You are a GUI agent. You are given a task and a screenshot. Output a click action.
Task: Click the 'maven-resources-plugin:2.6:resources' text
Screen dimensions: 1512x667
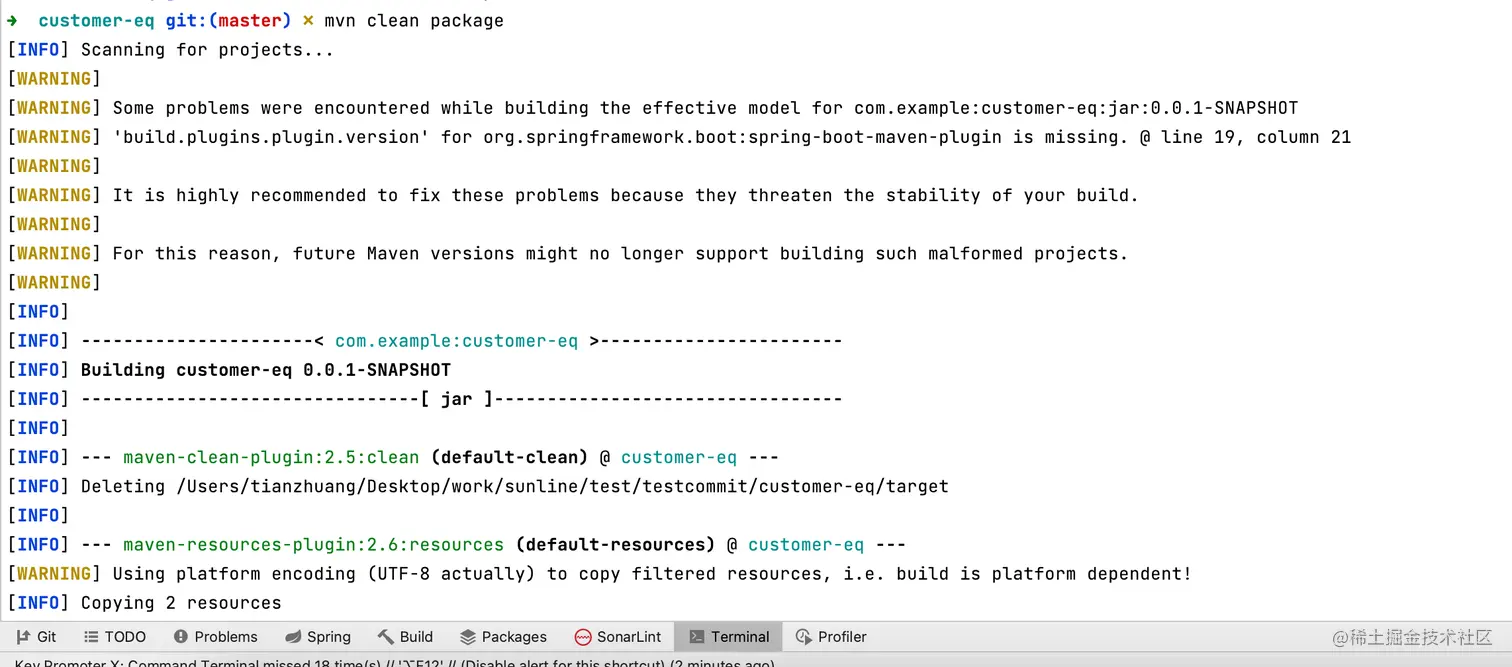click(313, 545)
